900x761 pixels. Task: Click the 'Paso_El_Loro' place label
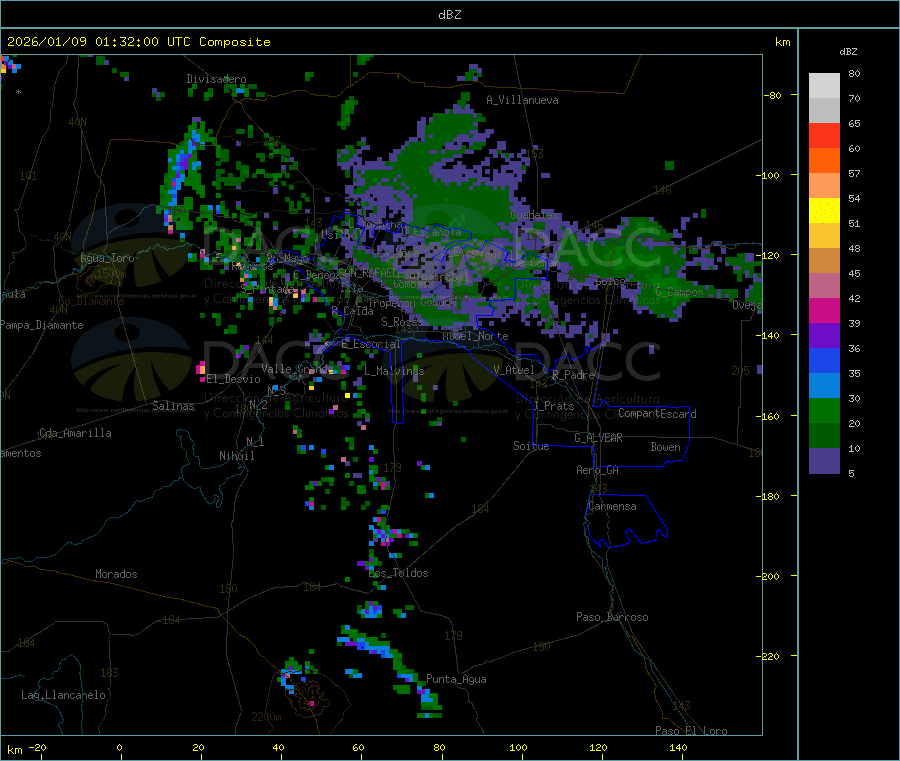click(691, 731)
